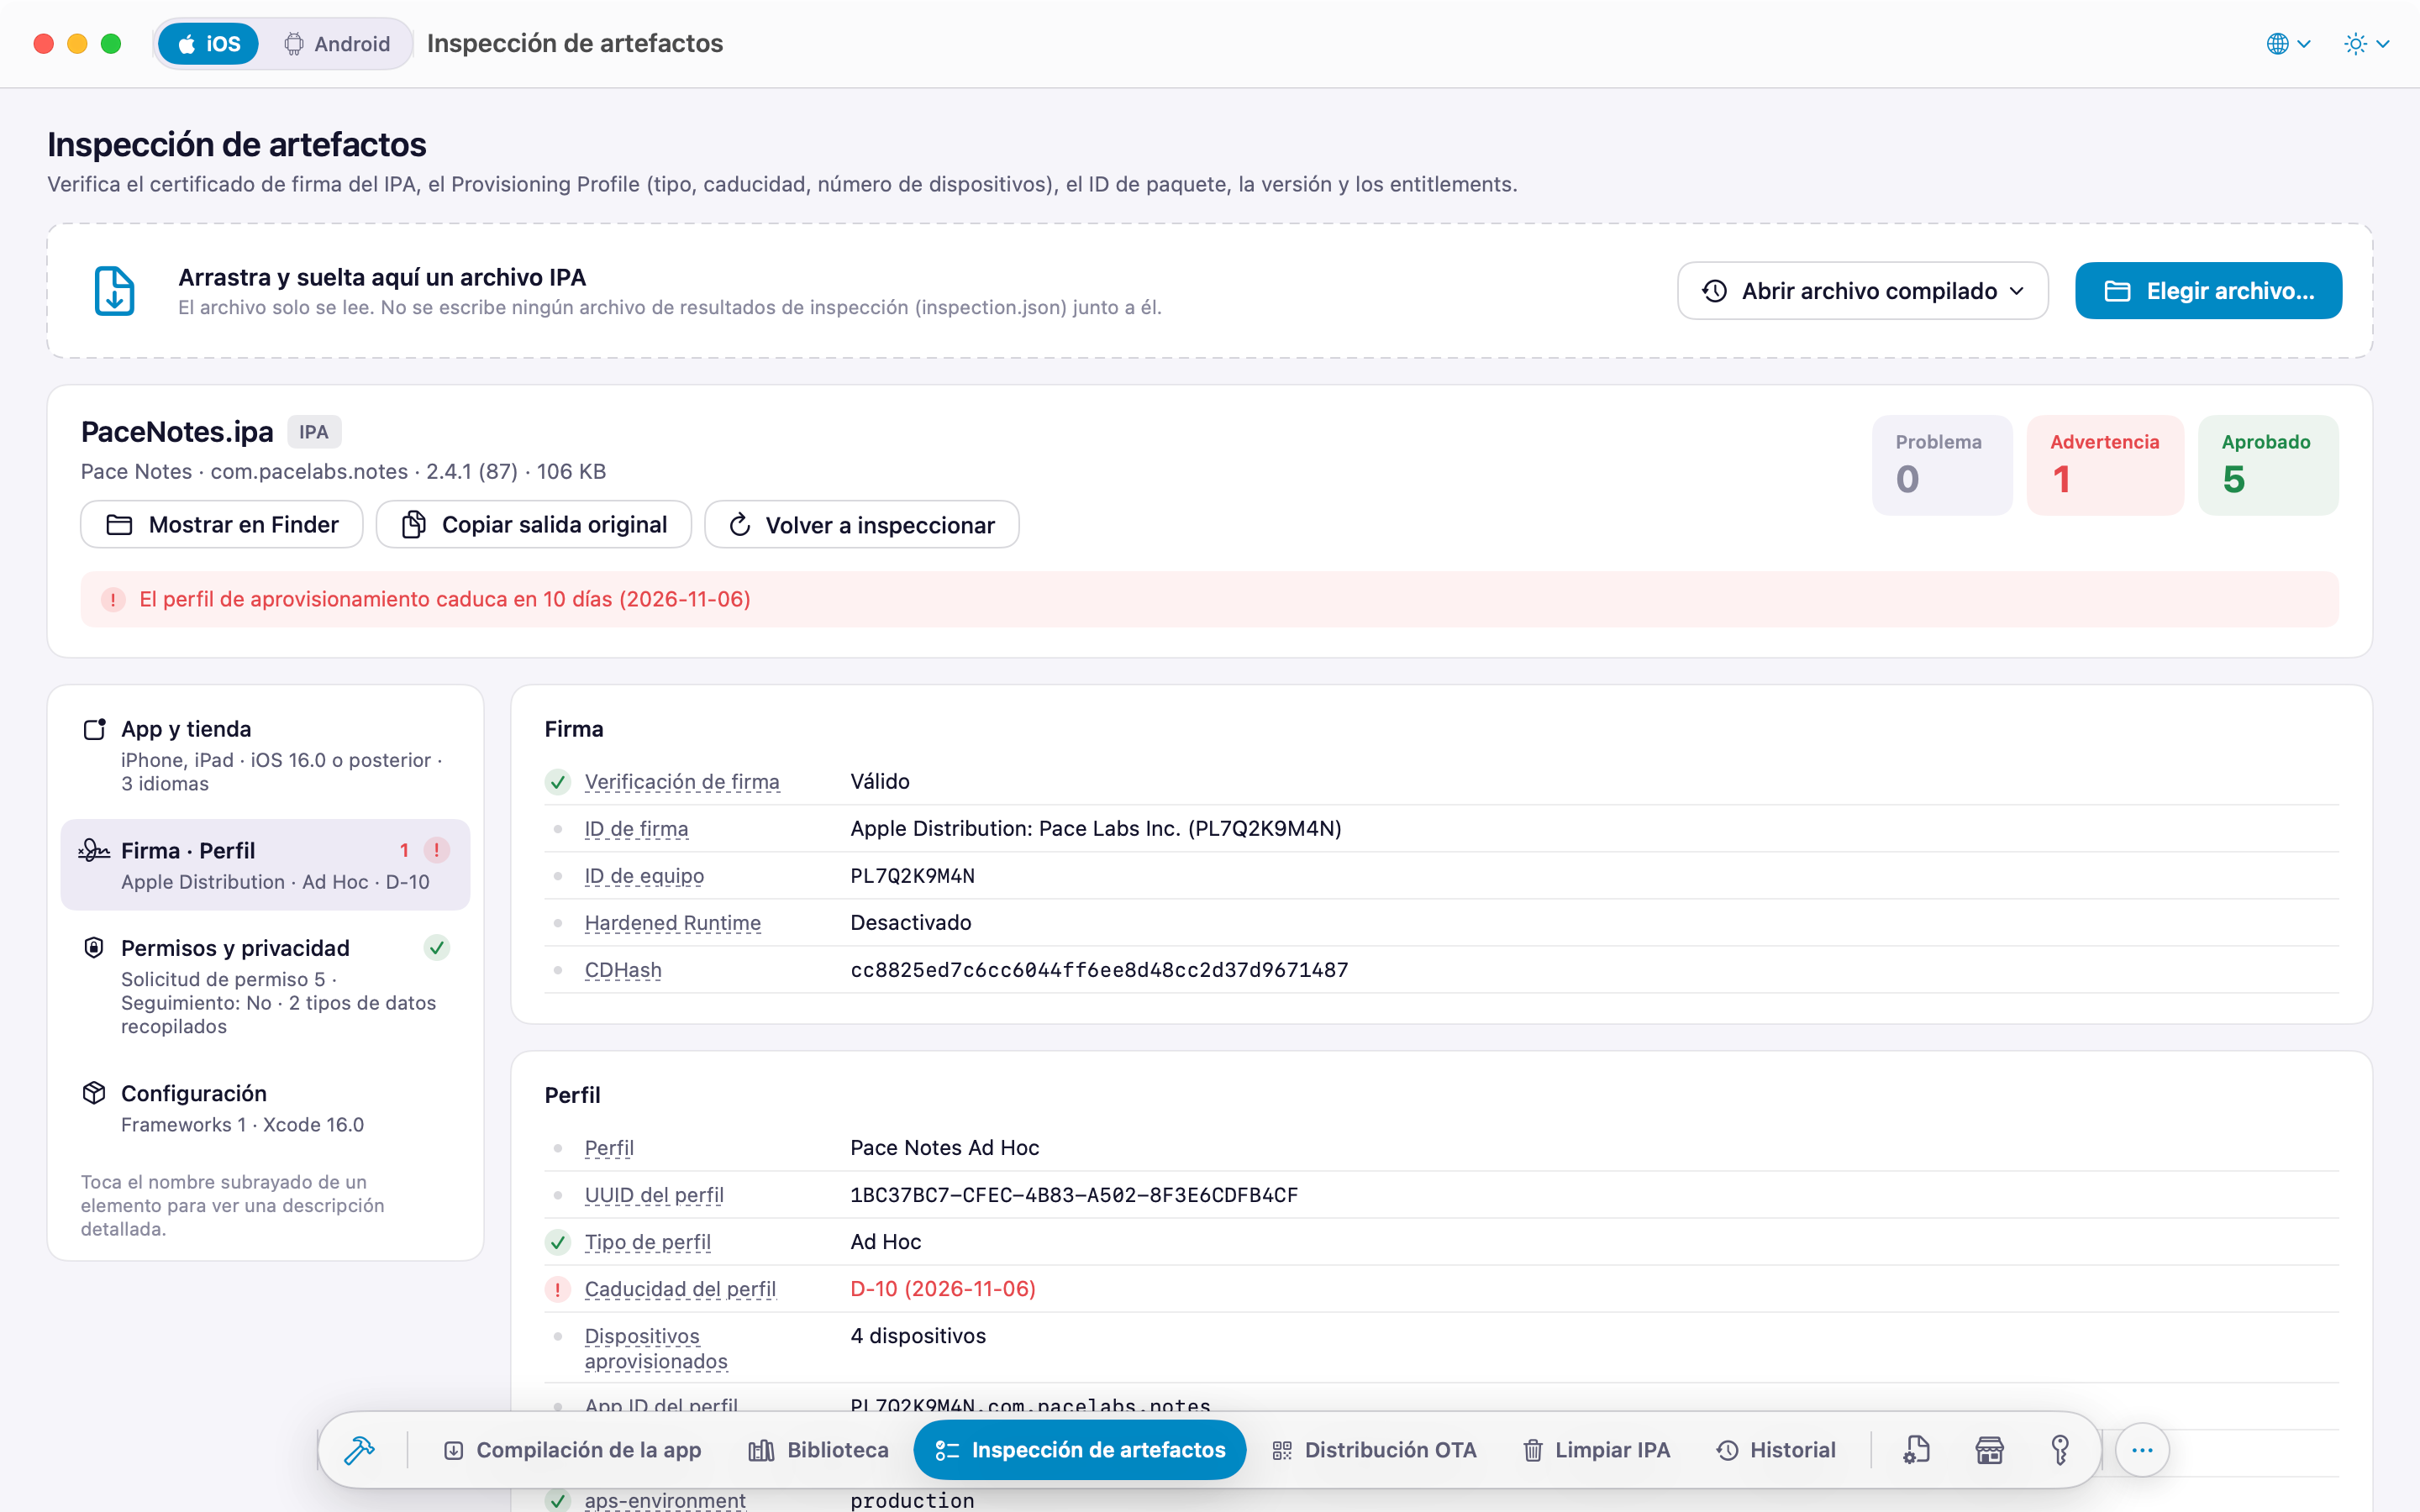
Task: Click the green check next to Verificación de firma
Action: pos(557,782)
